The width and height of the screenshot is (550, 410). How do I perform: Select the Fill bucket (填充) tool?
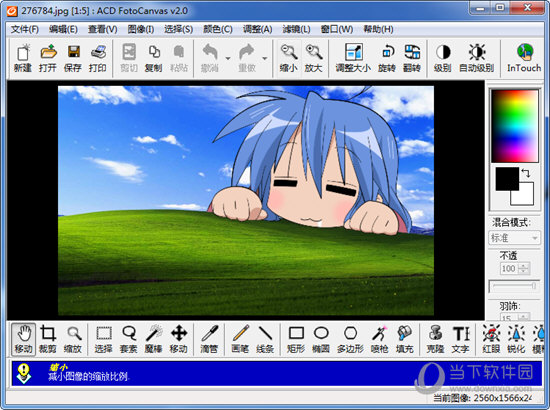point(404,339)
